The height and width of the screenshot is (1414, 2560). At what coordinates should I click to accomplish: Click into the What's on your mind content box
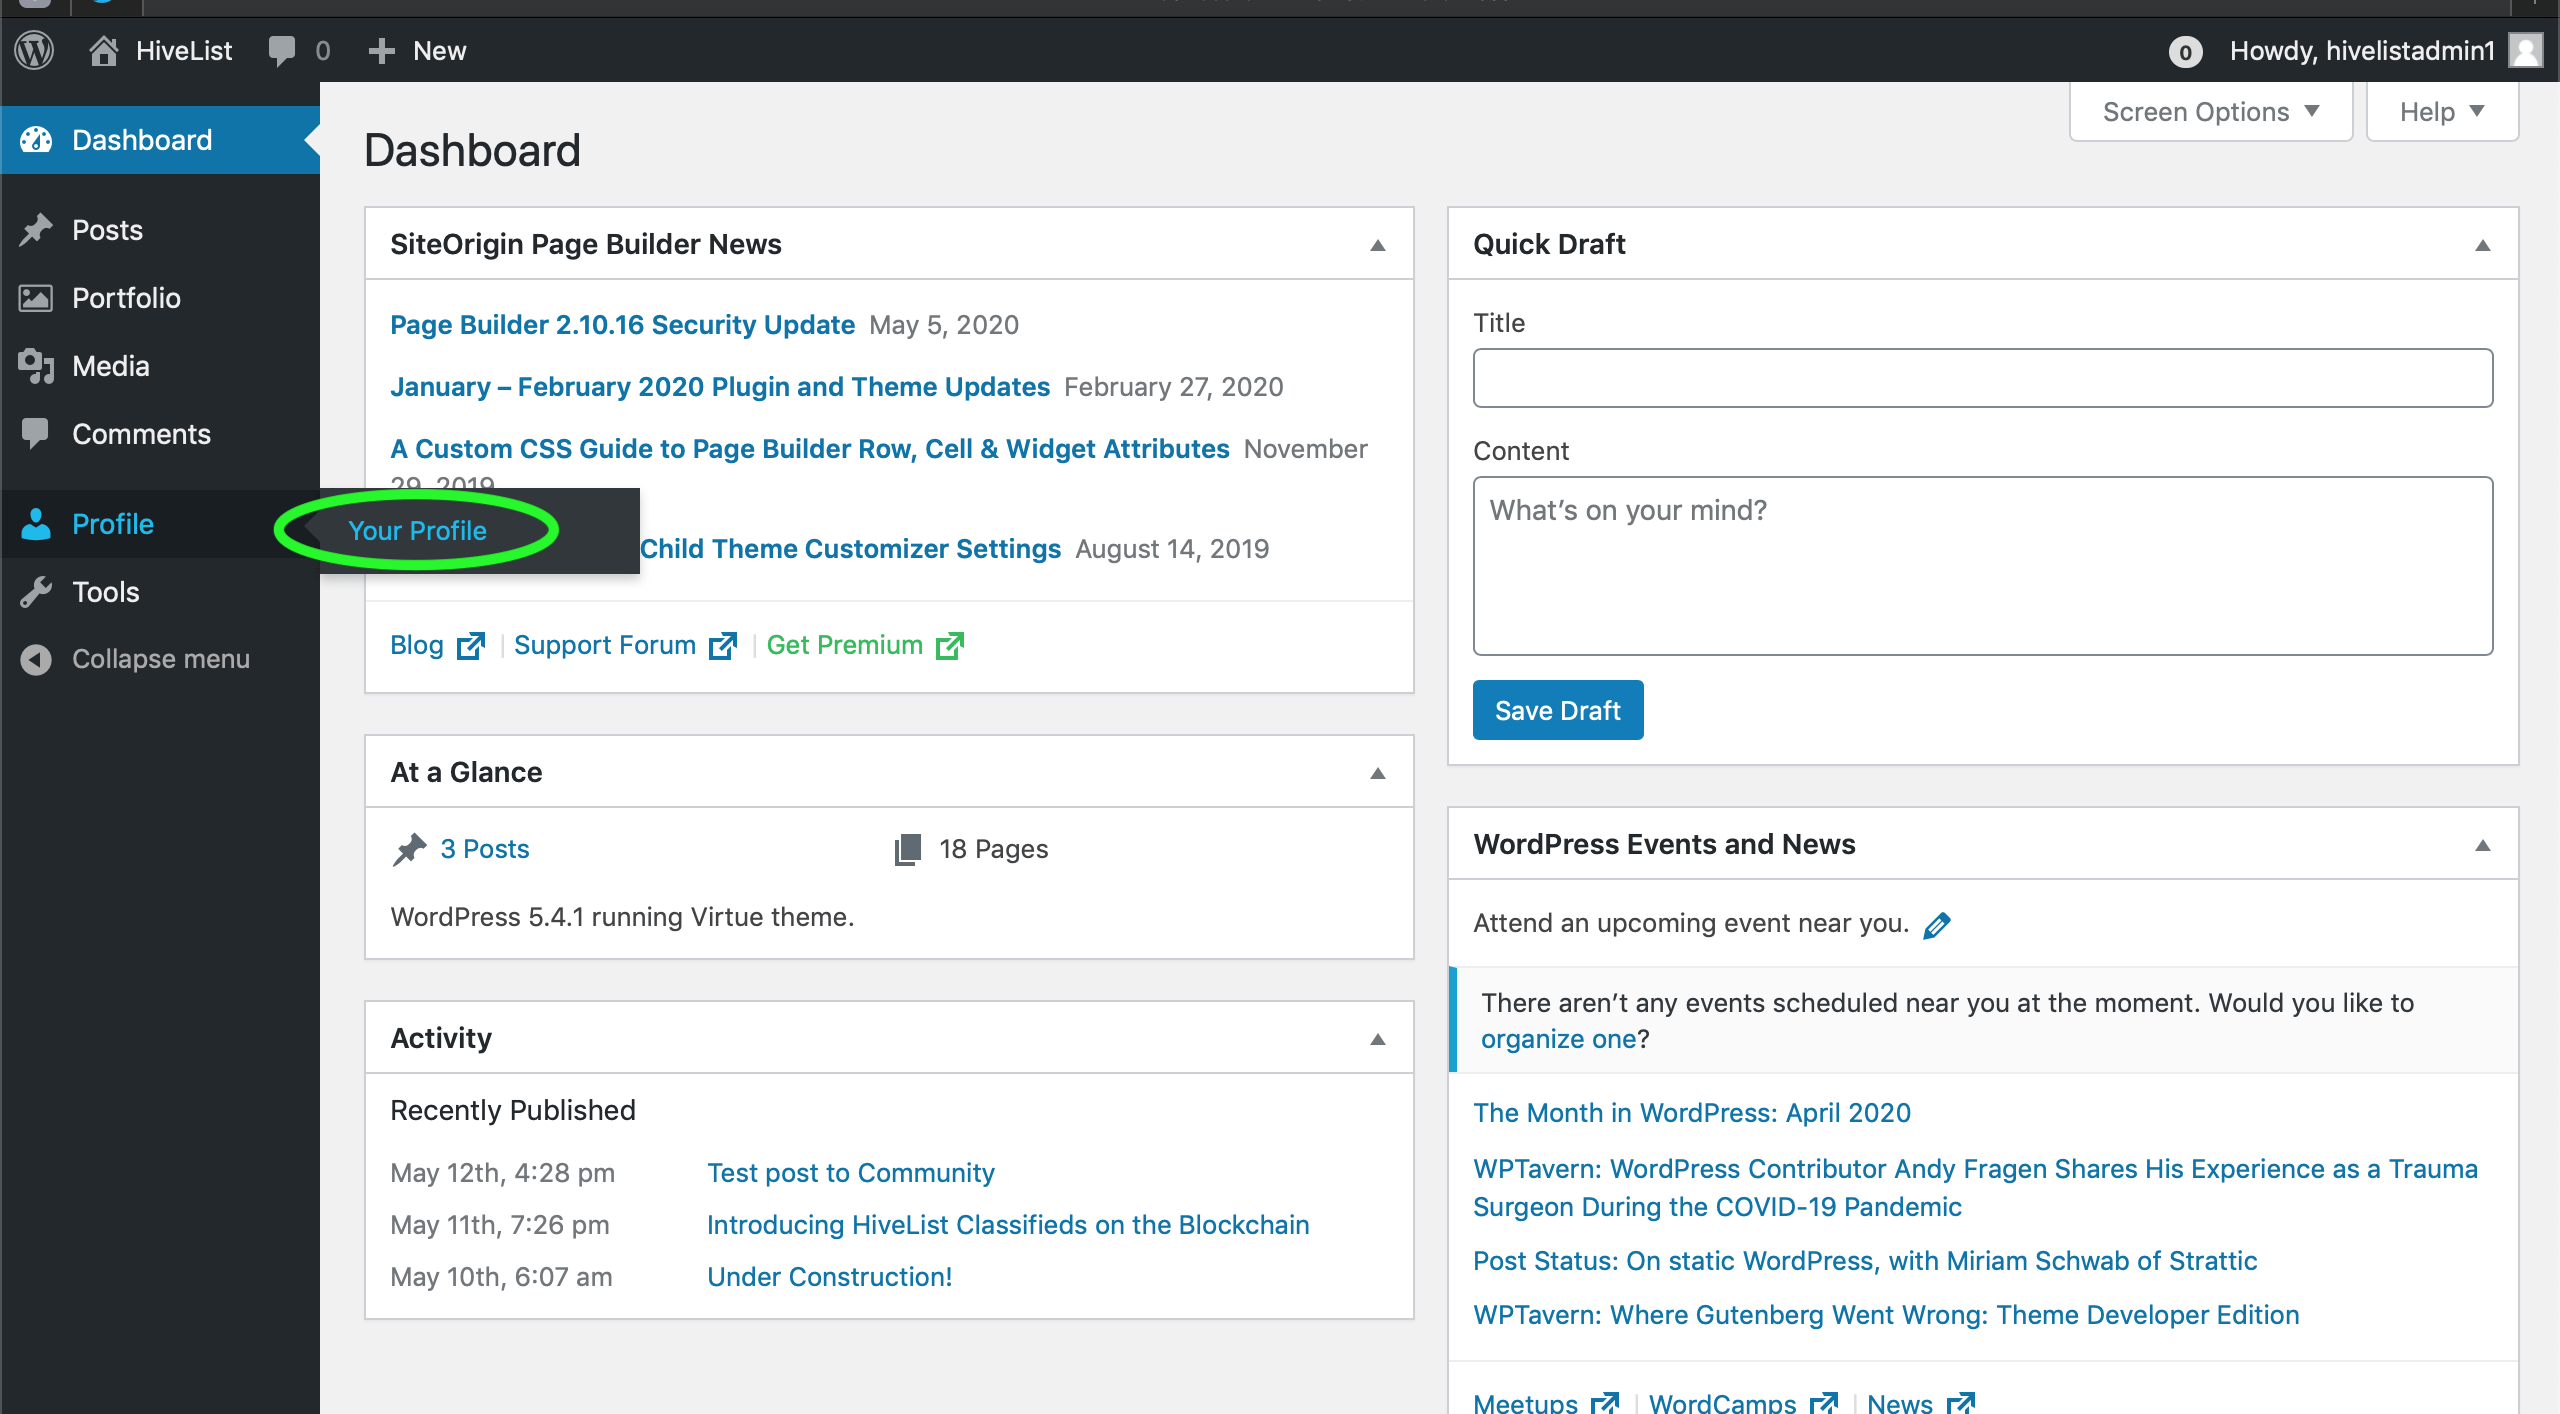(1983, 566)
